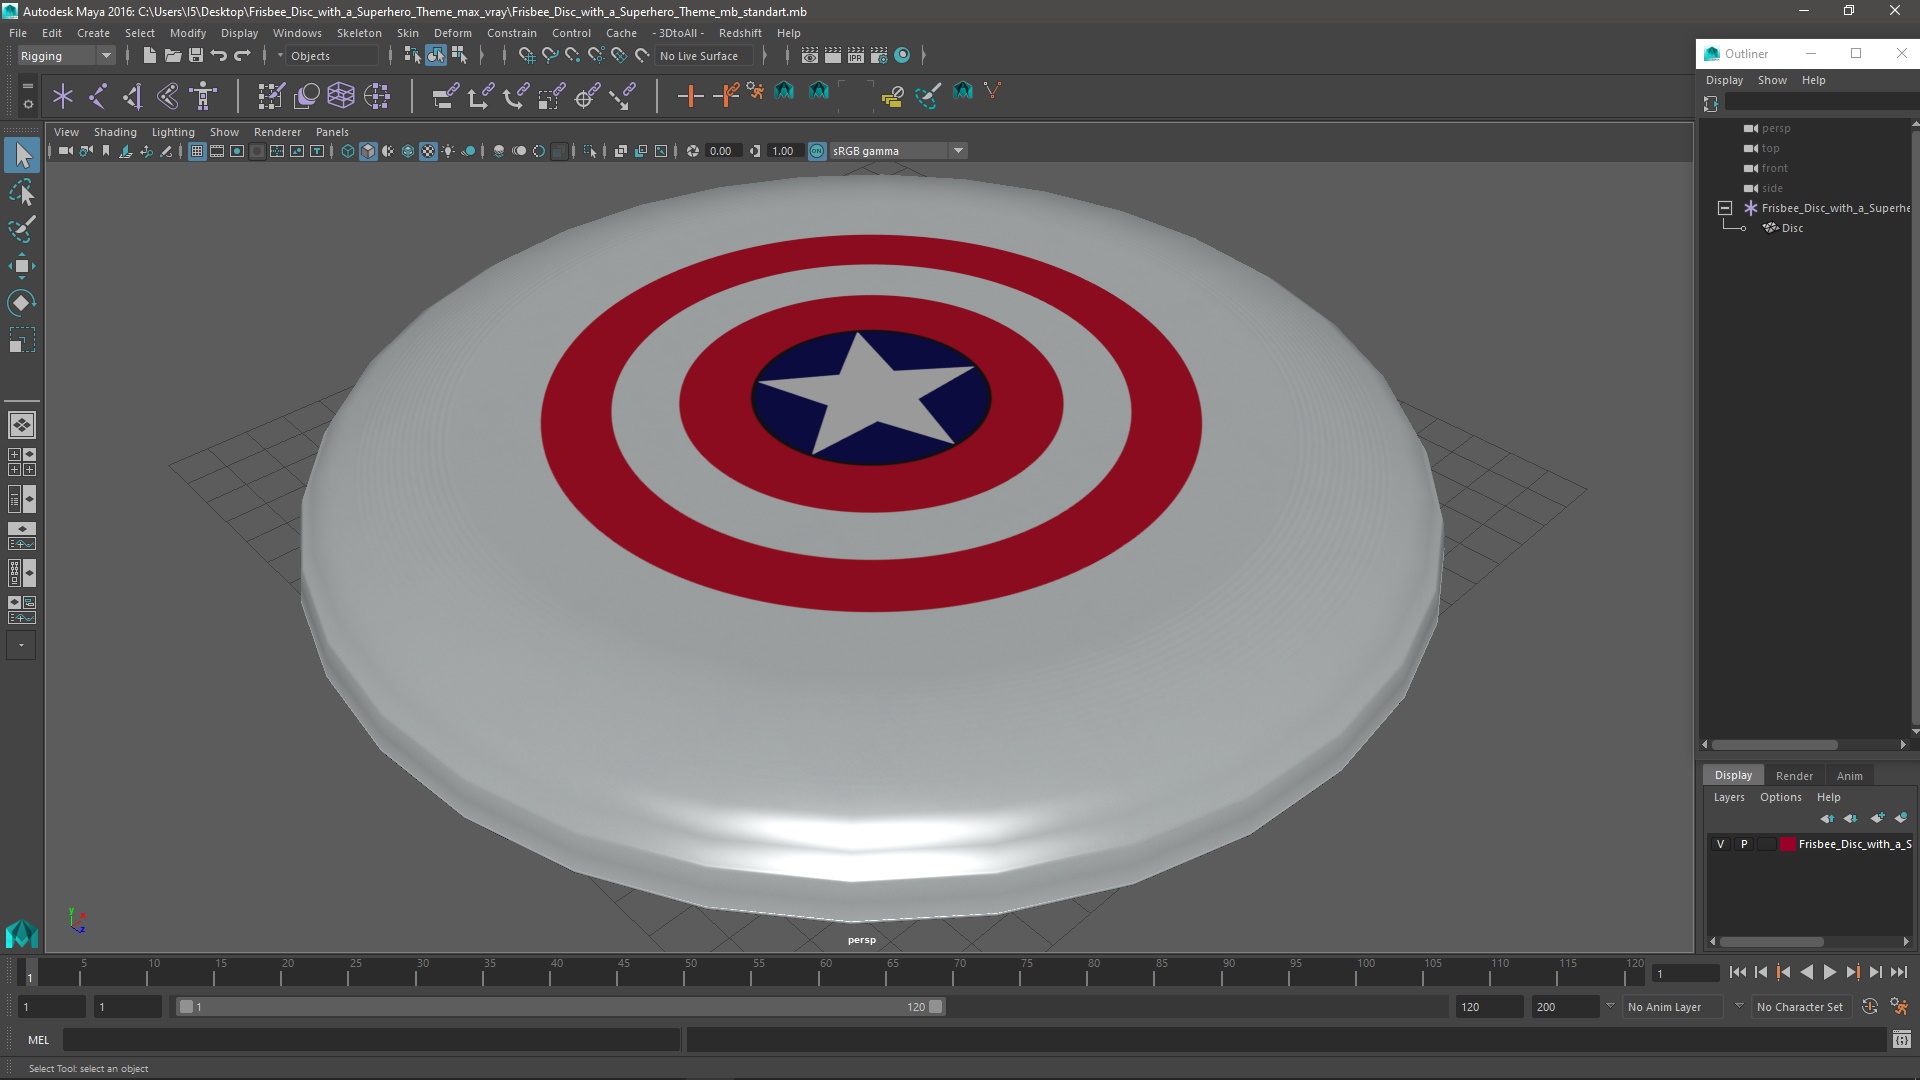Play animation forwards
This screenshot has width=1920, height=1080.
pos(1829,973)
